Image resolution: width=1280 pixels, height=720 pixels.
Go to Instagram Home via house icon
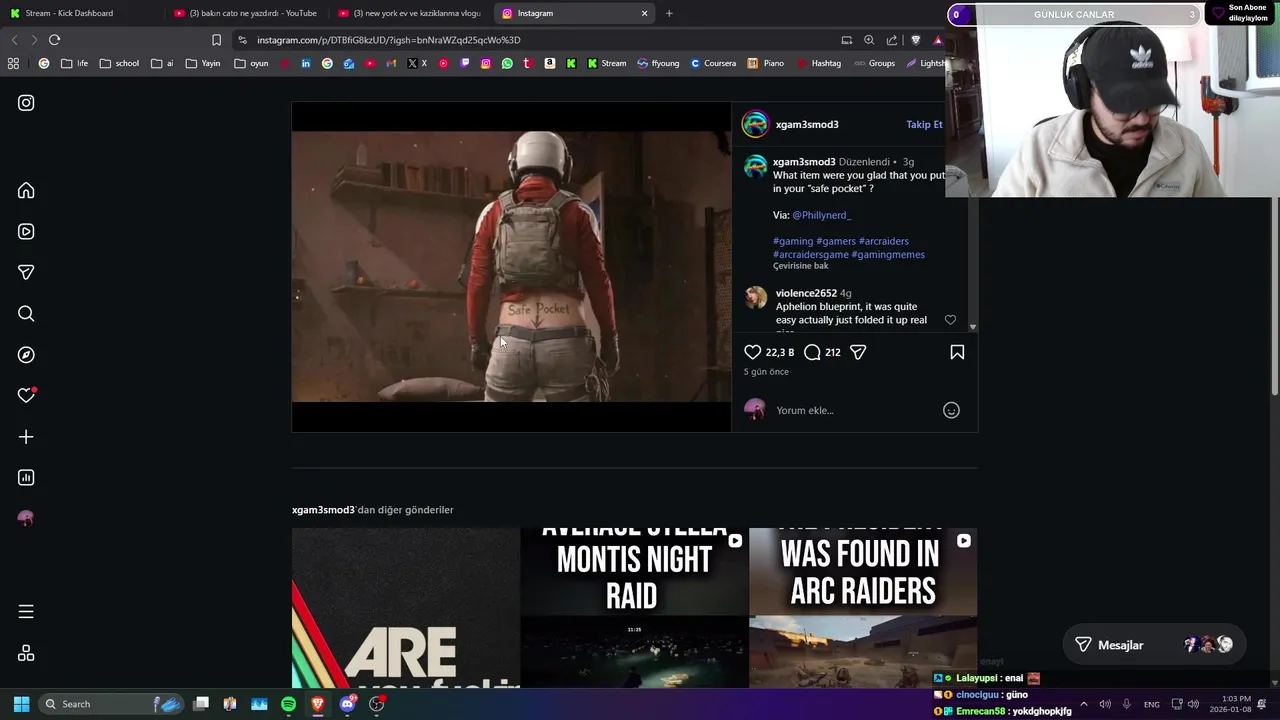click(26, 190)
